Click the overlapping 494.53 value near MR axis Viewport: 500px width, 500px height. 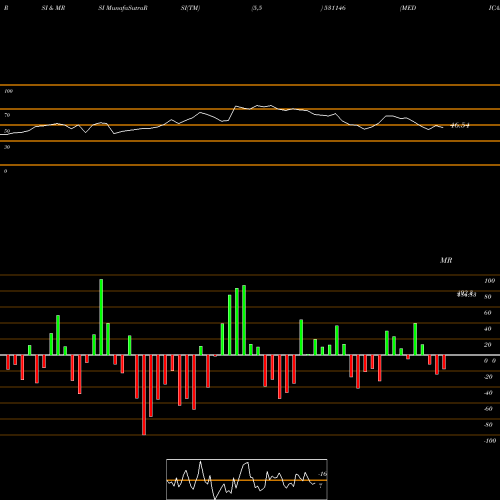tap(466, 294)
